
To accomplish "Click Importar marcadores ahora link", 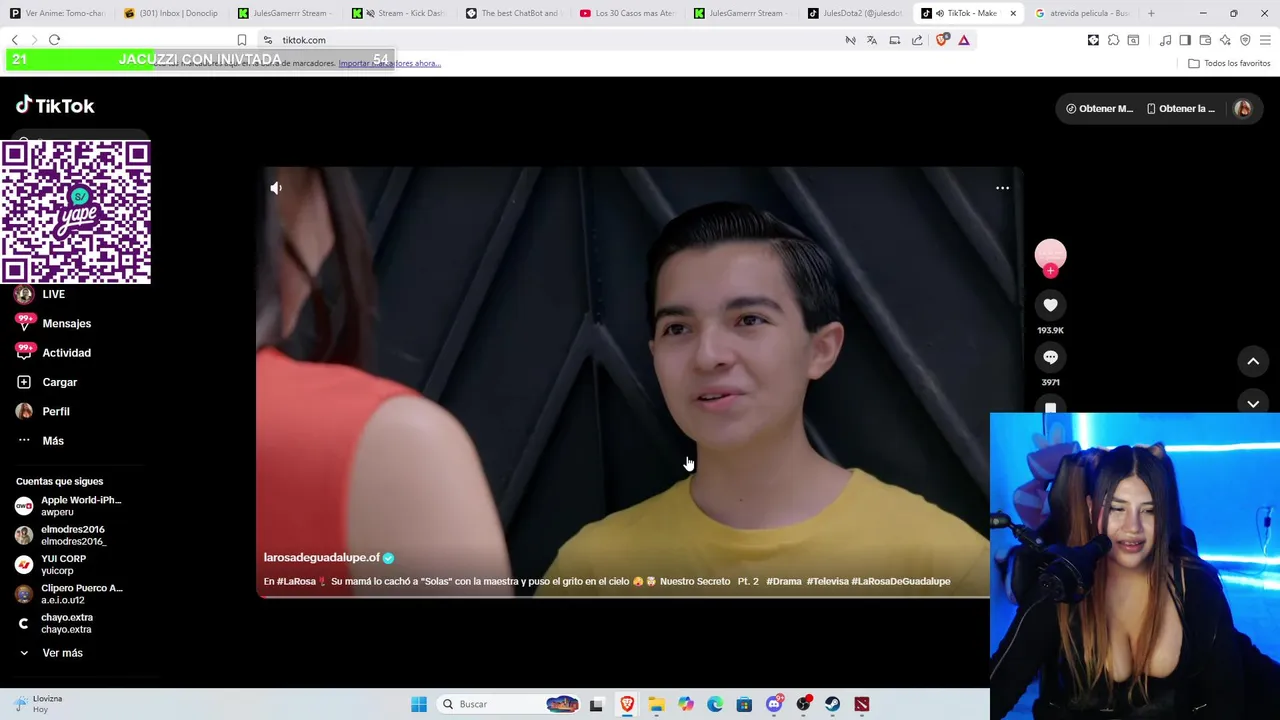I will [x=389, y=63].
